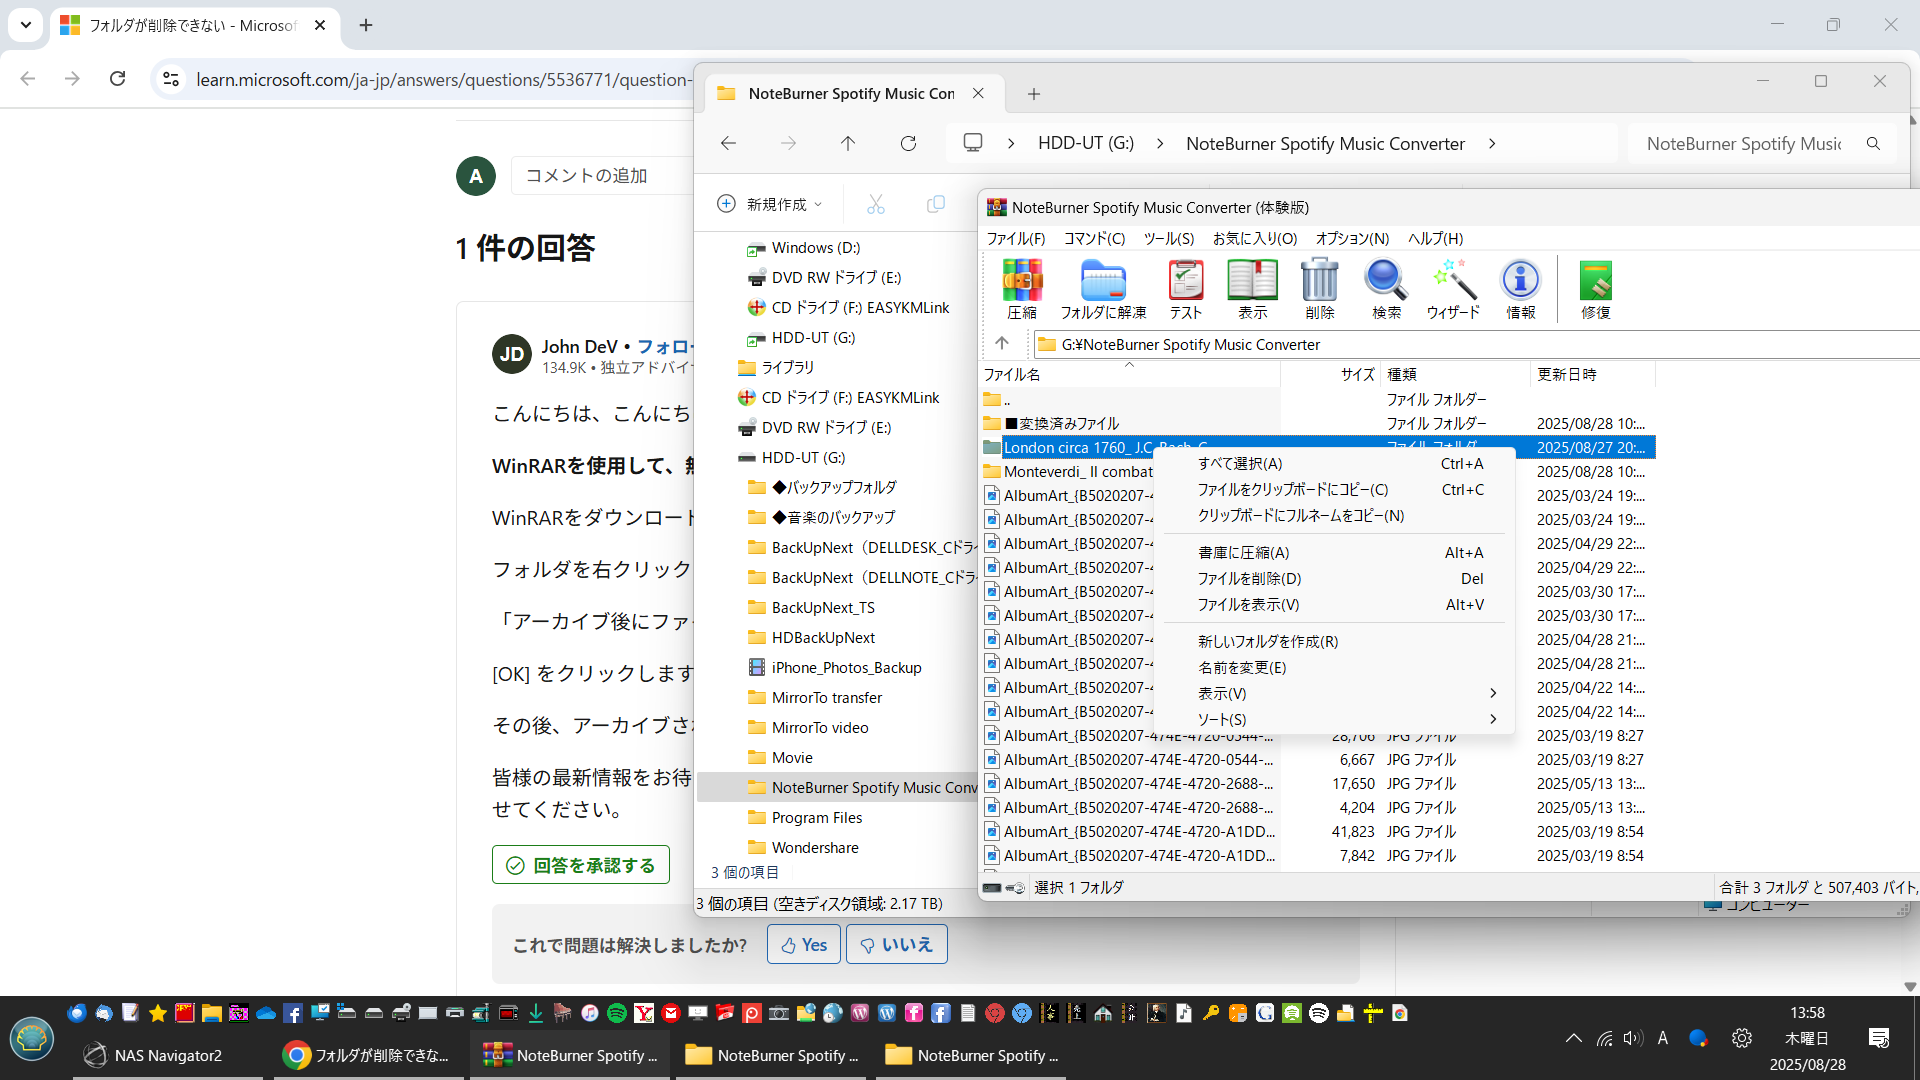Click the Explorer up-directory arrow
Viewport: 1920px width, 1080px height.
(848, 144)
